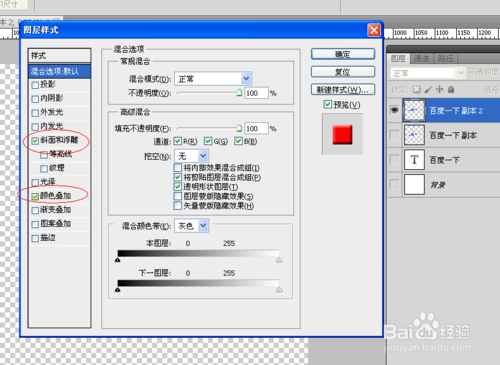Uncheck 透明形状图层(T)
This screenshot has width=500, height=365.
click(x=178, y=187)
